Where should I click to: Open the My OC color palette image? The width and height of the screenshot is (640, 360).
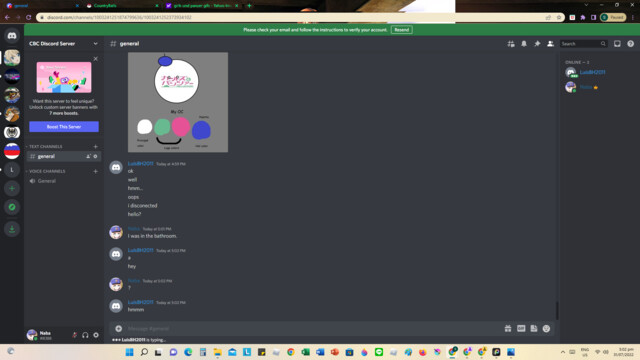point(178,102)
